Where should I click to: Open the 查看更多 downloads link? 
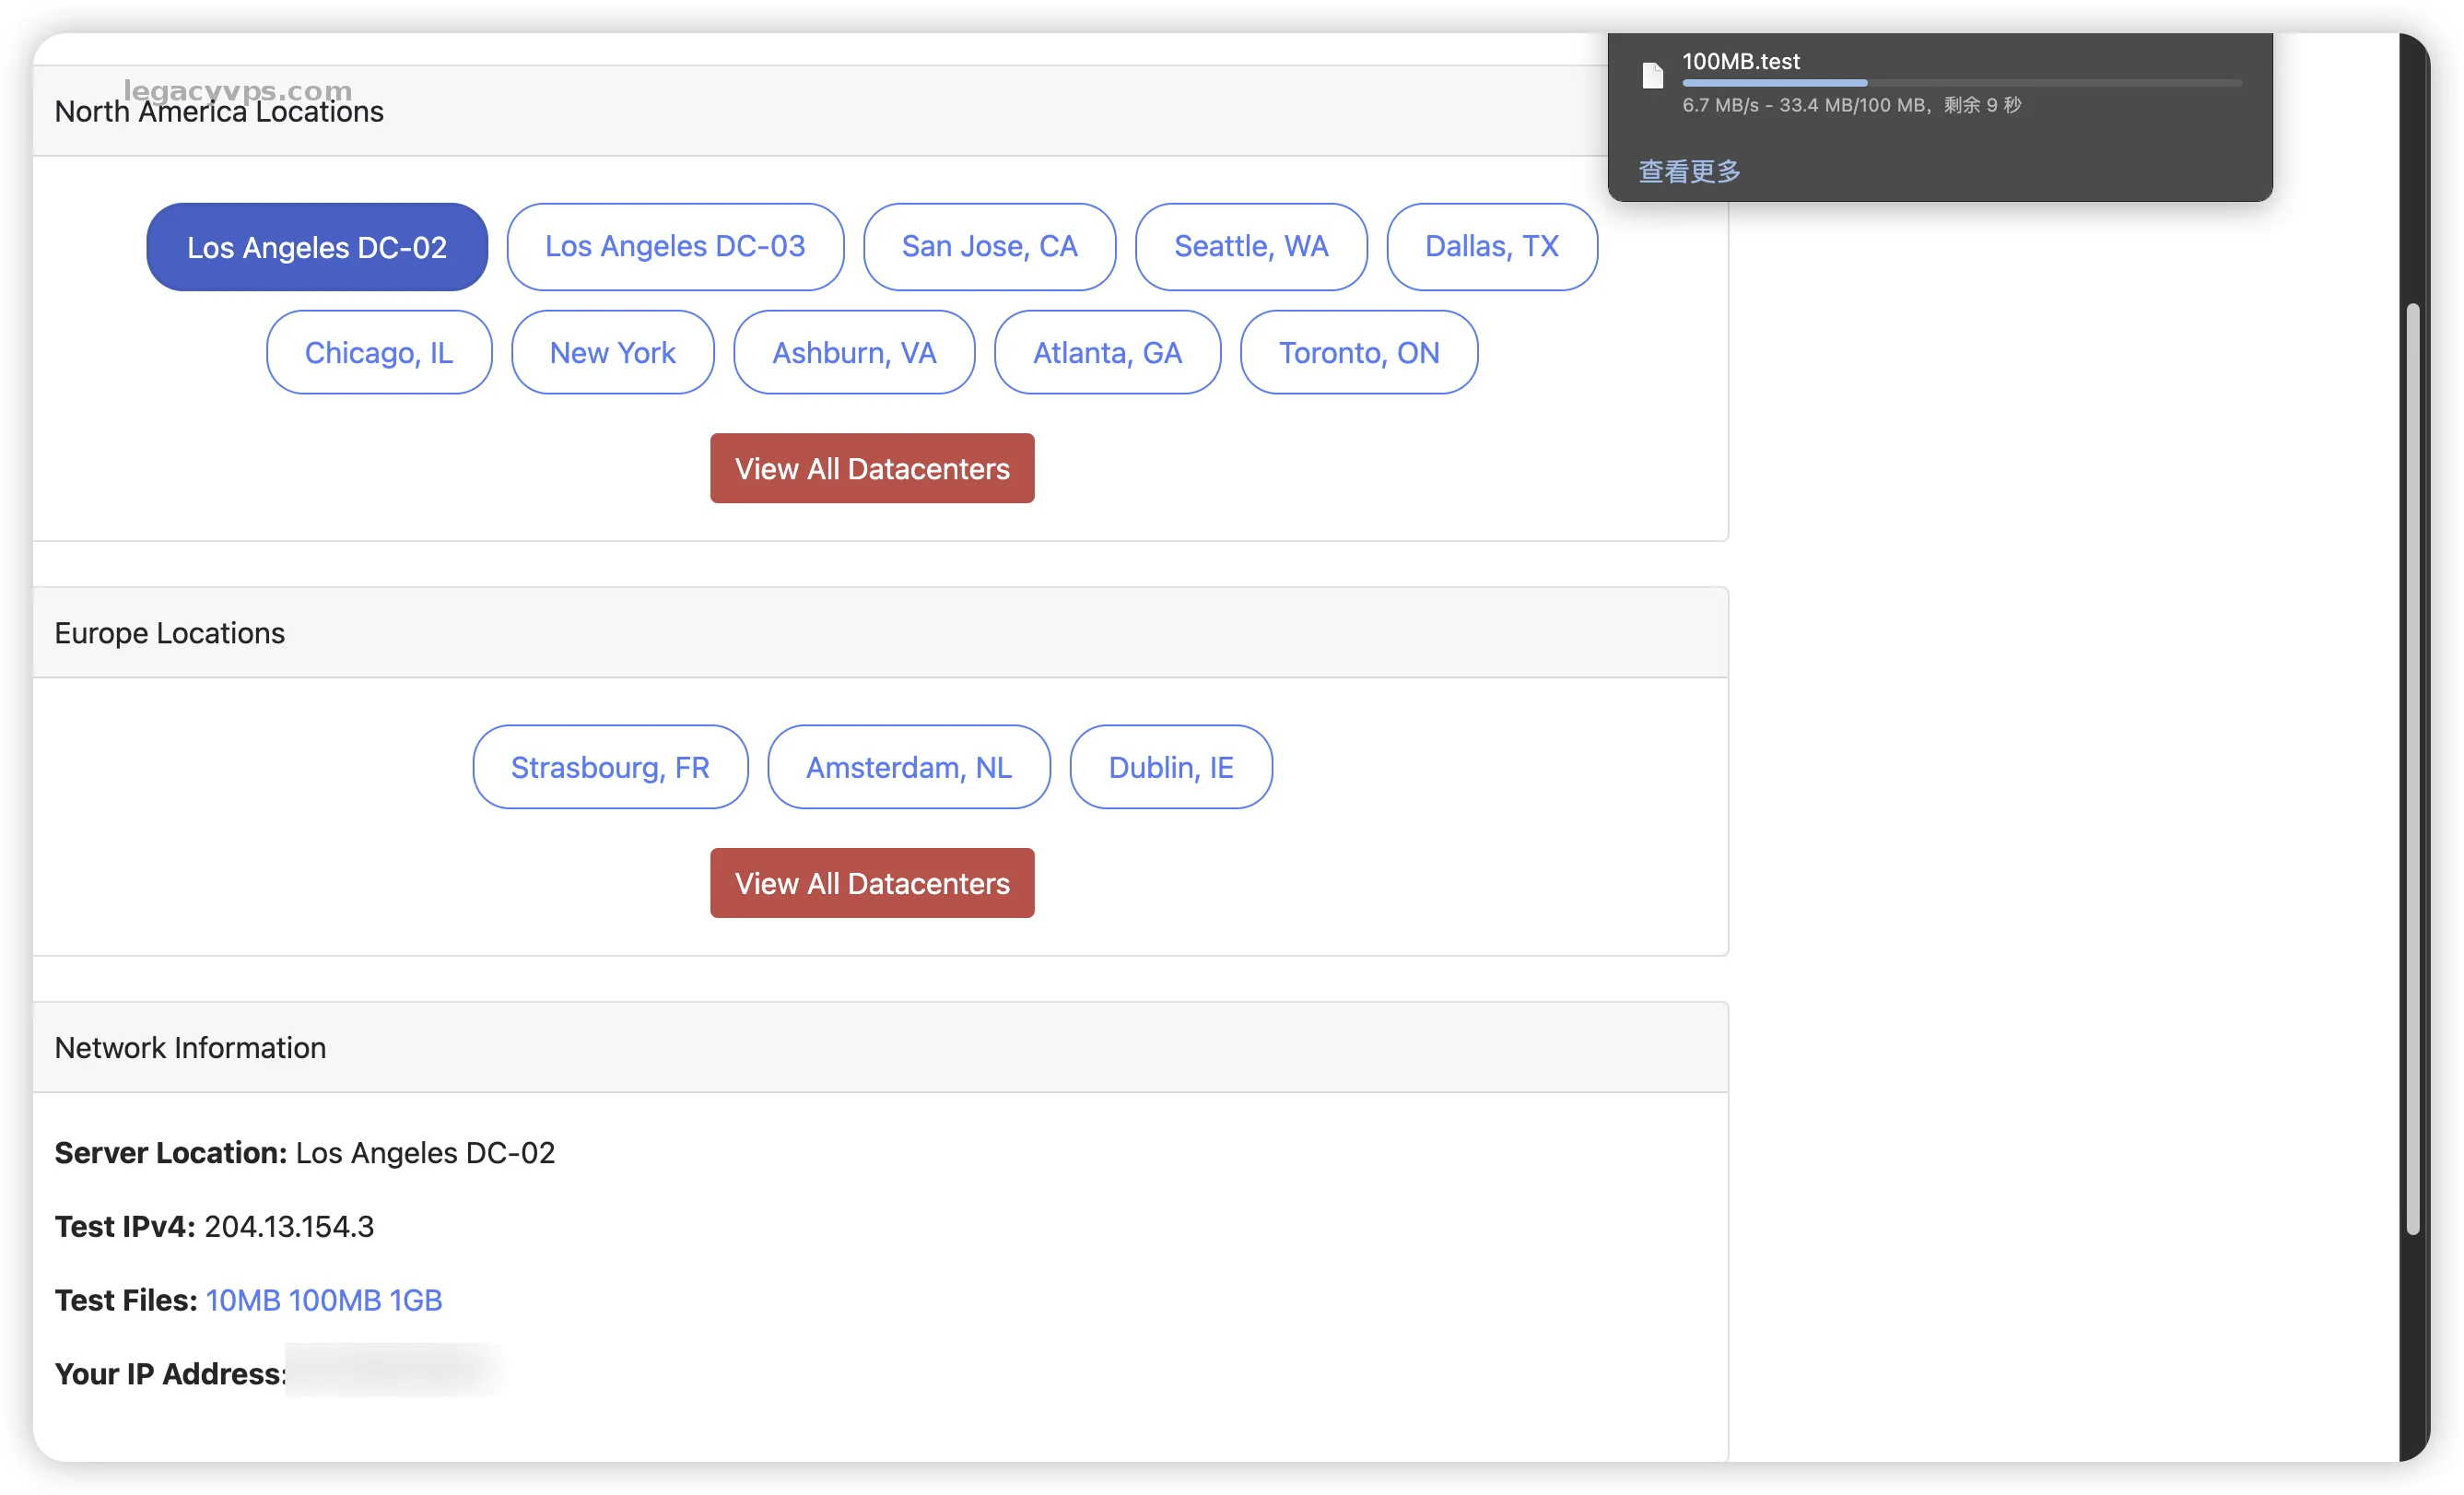[1689, 171]
